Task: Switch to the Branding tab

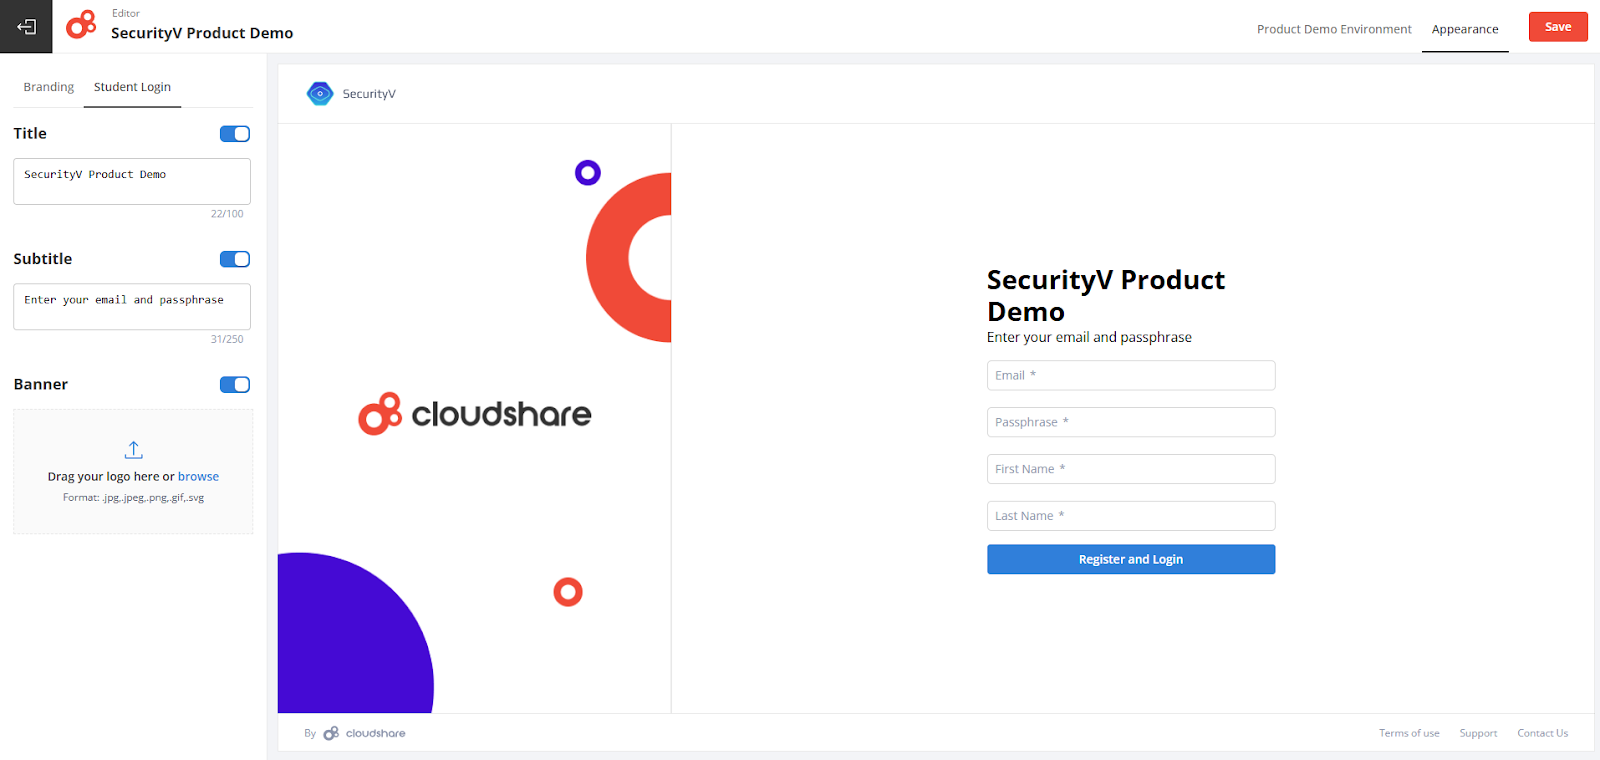Action: (x=47, y=87)
